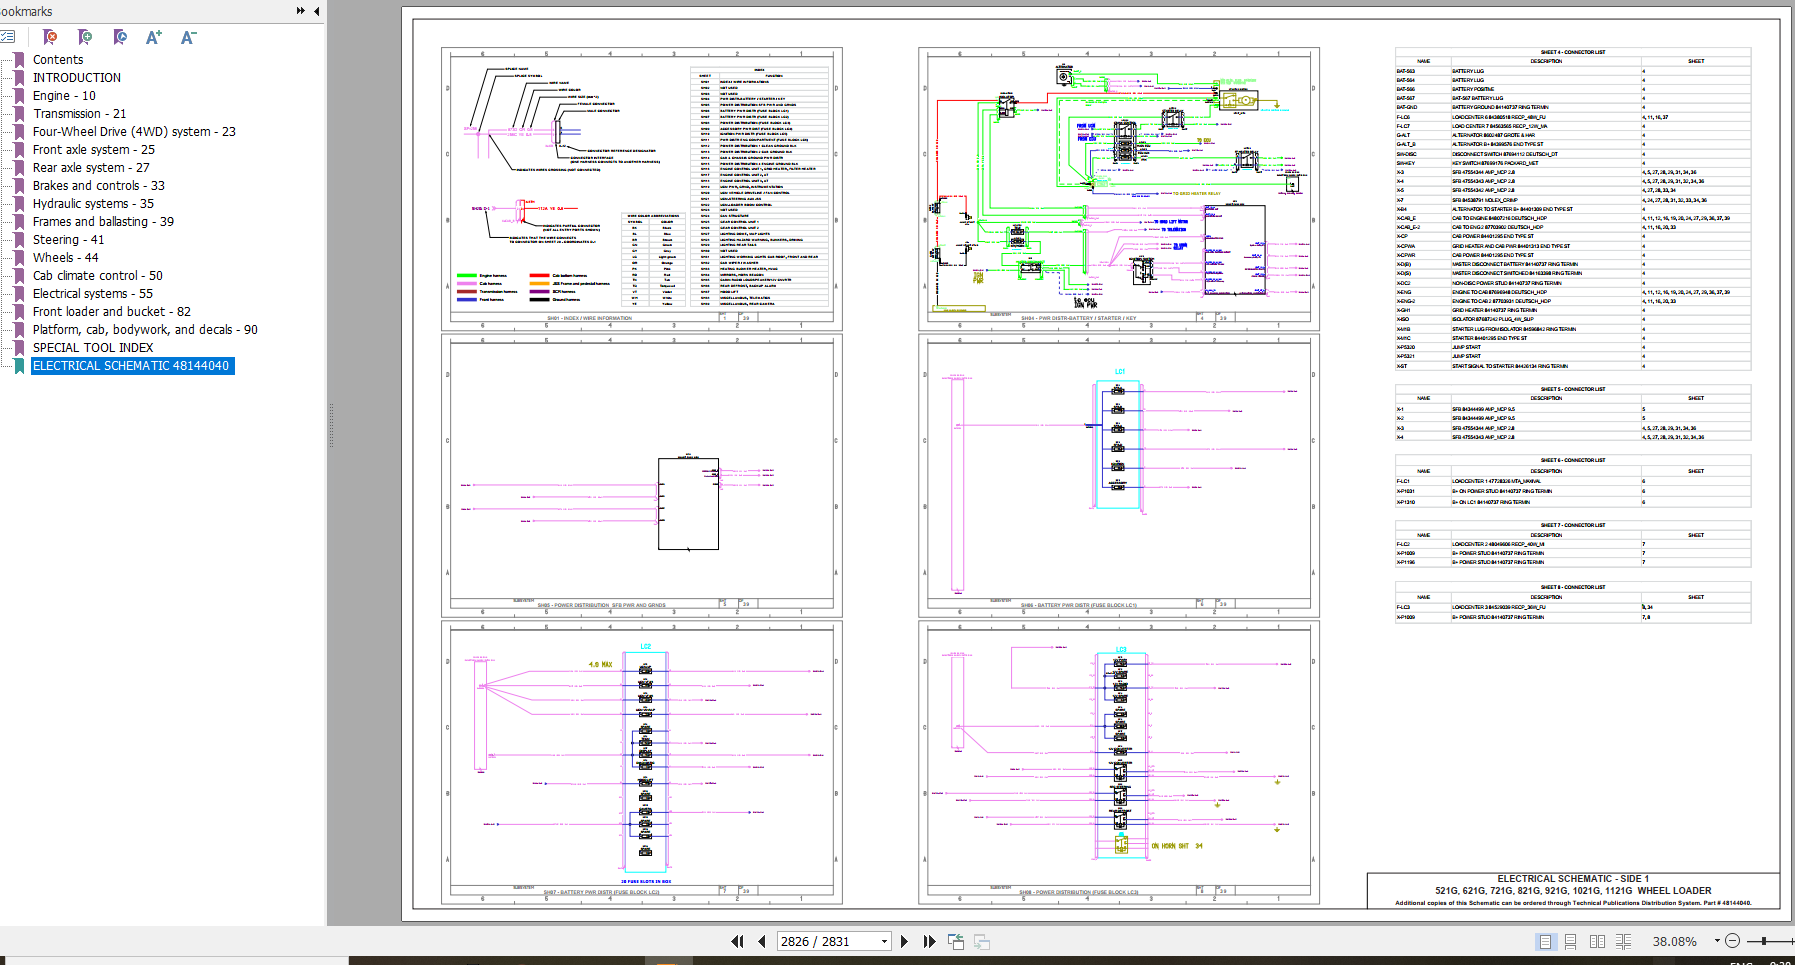Collapse the Bookmarks panel with left arrow
1795x965 pixels.
click(x=317, y=11)
